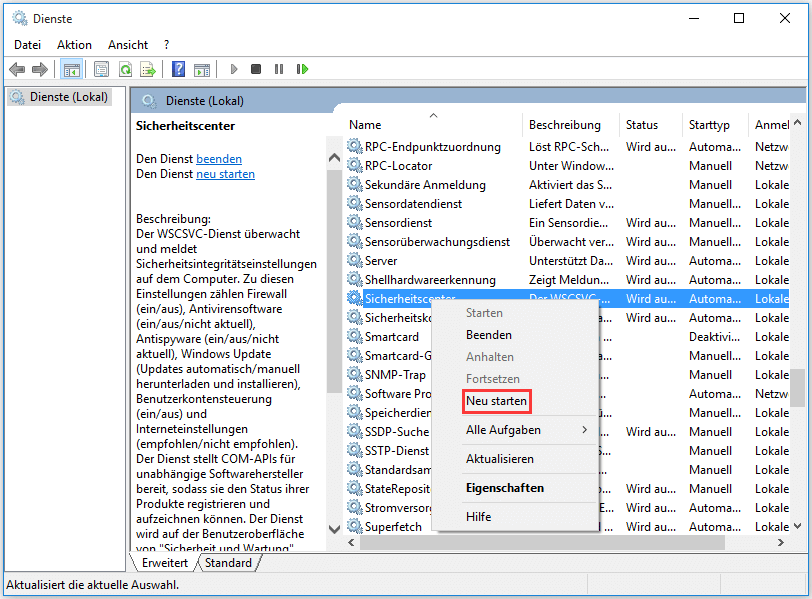Sort services by the Name column header
Image resolution: width=812 pixels, height=599 pixels.
[x=366, y=125]
